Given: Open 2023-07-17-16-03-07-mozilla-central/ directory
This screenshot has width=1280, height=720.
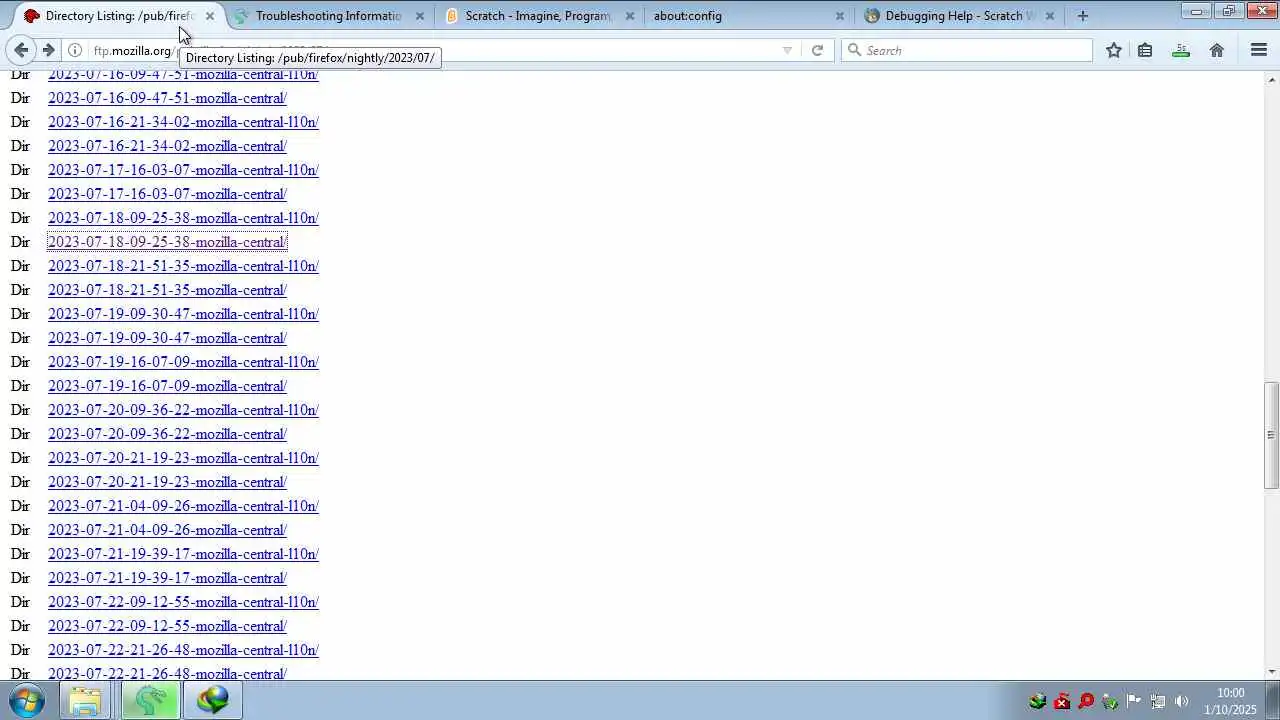Looking at the screenshot, I should [167, 194].
